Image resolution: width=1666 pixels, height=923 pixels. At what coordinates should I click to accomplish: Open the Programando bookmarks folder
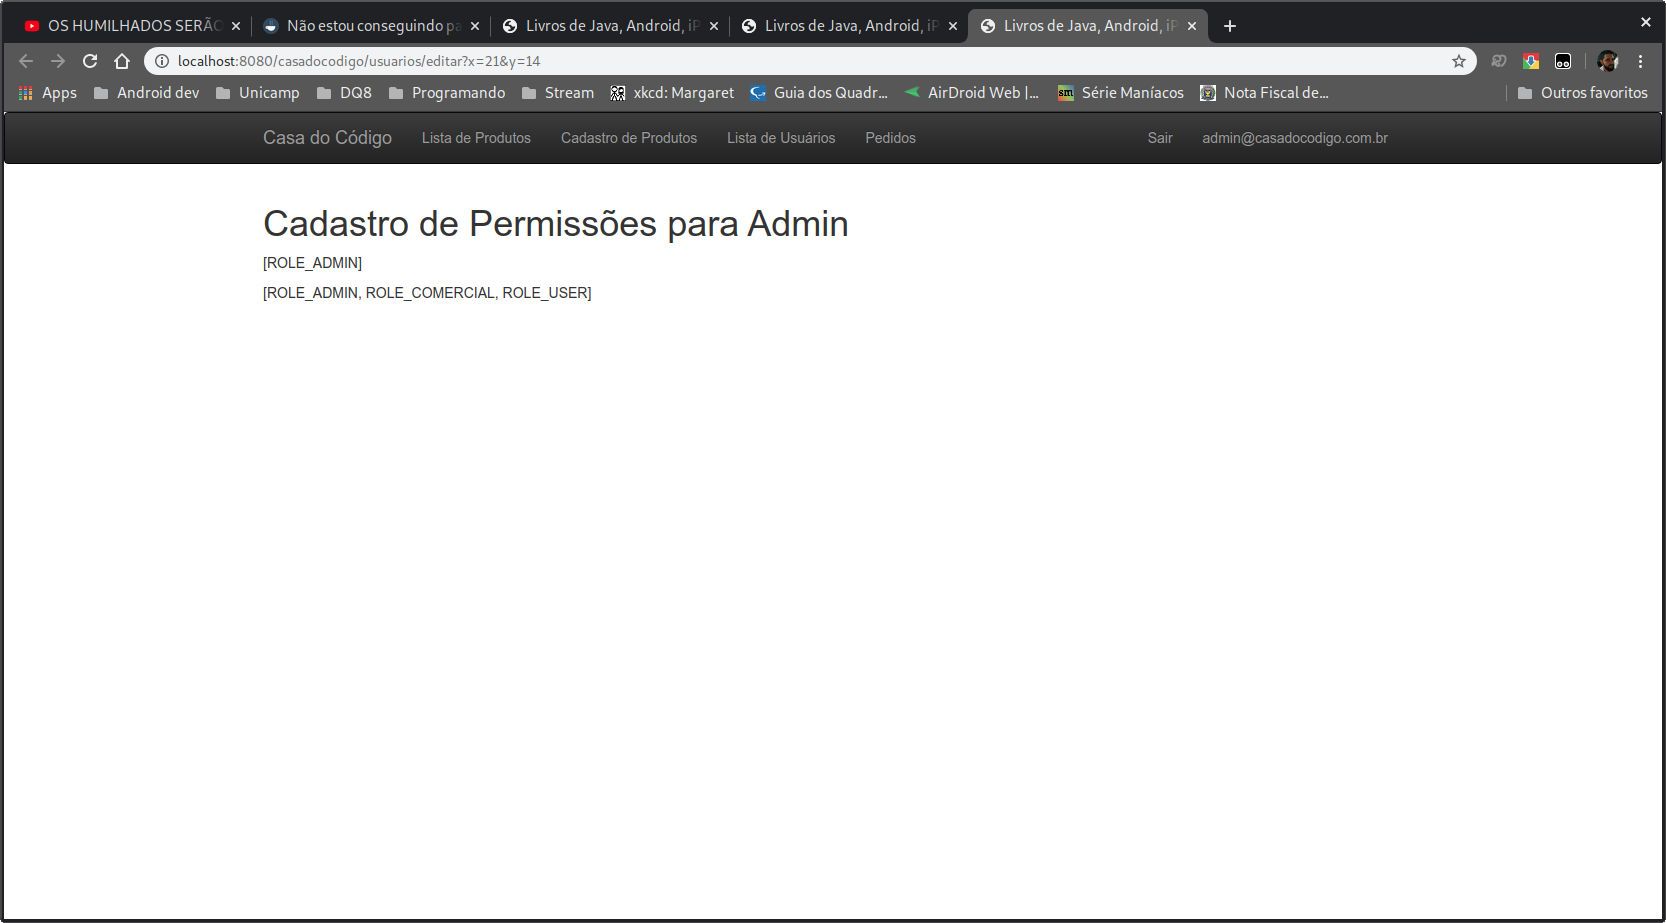point(447,93)
